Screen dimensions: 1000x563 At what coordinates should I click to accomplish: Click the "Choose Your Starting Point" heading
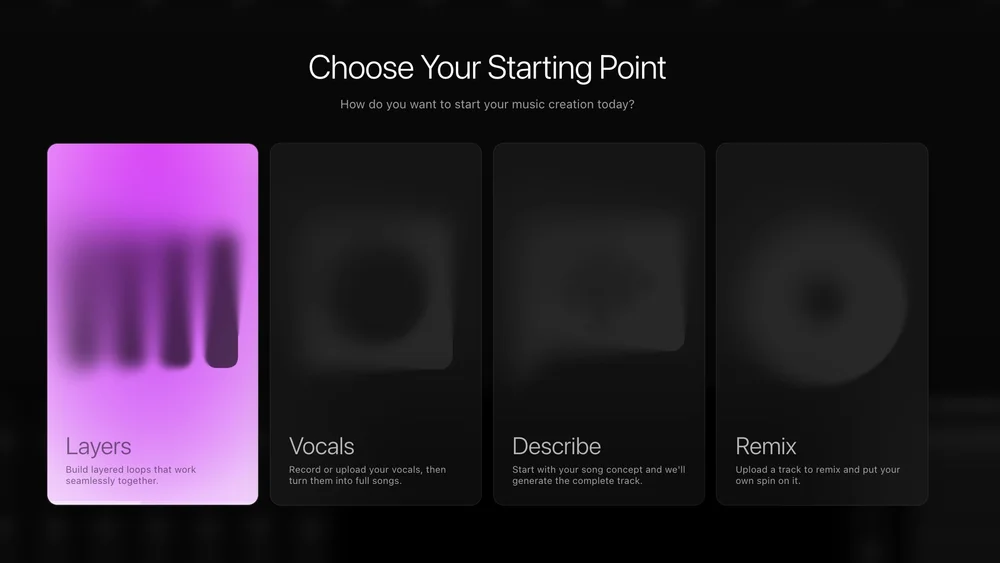coord(487,68)
